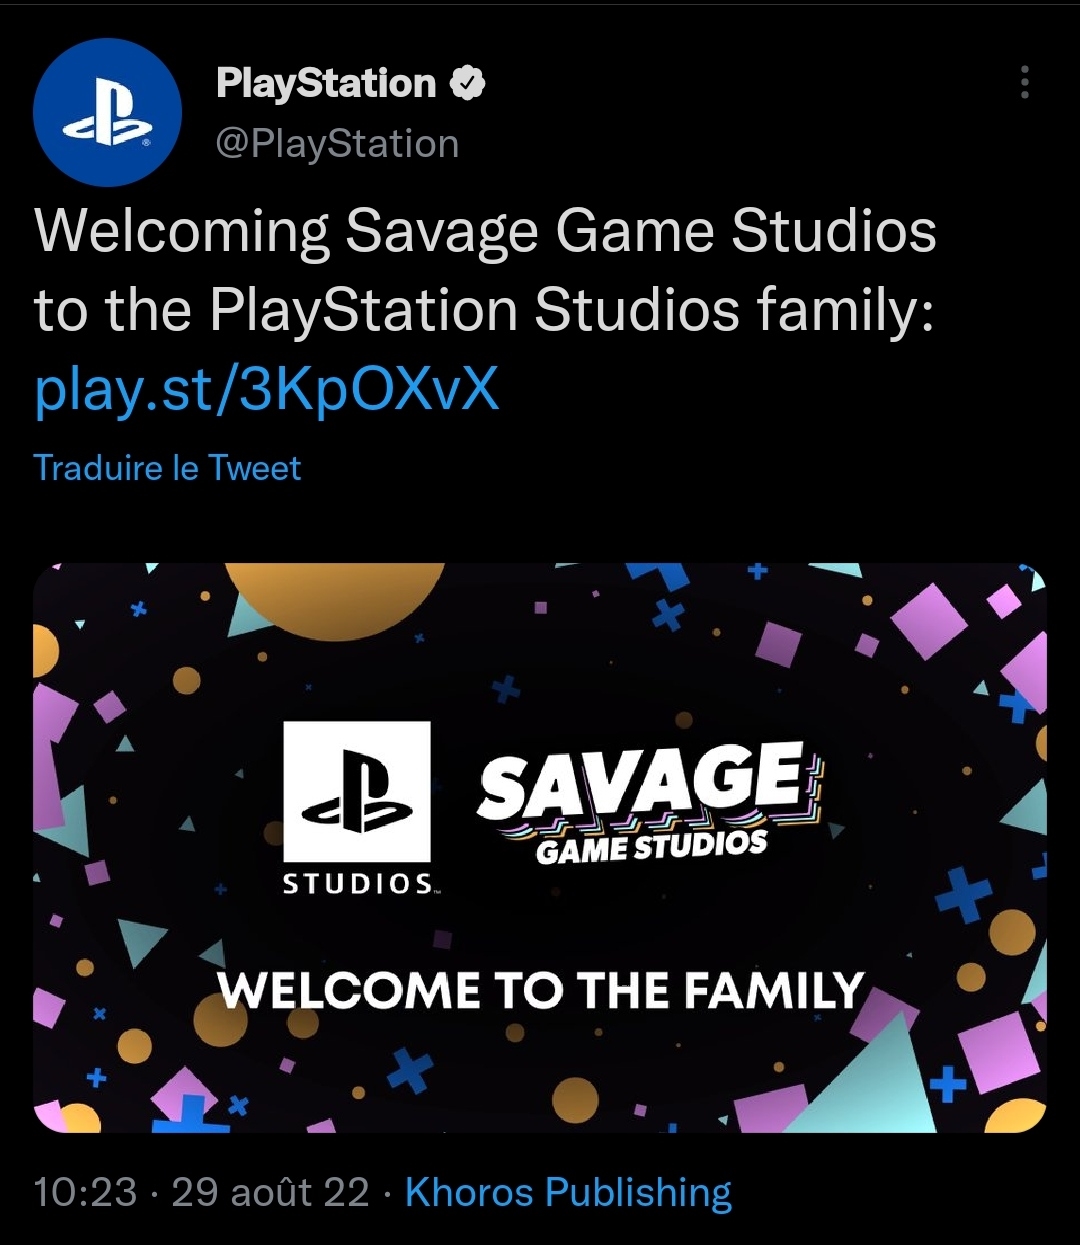The image size is (1080, 1245).
Task: Click the verified badge next to PlayStation
Action: [468, 84]
